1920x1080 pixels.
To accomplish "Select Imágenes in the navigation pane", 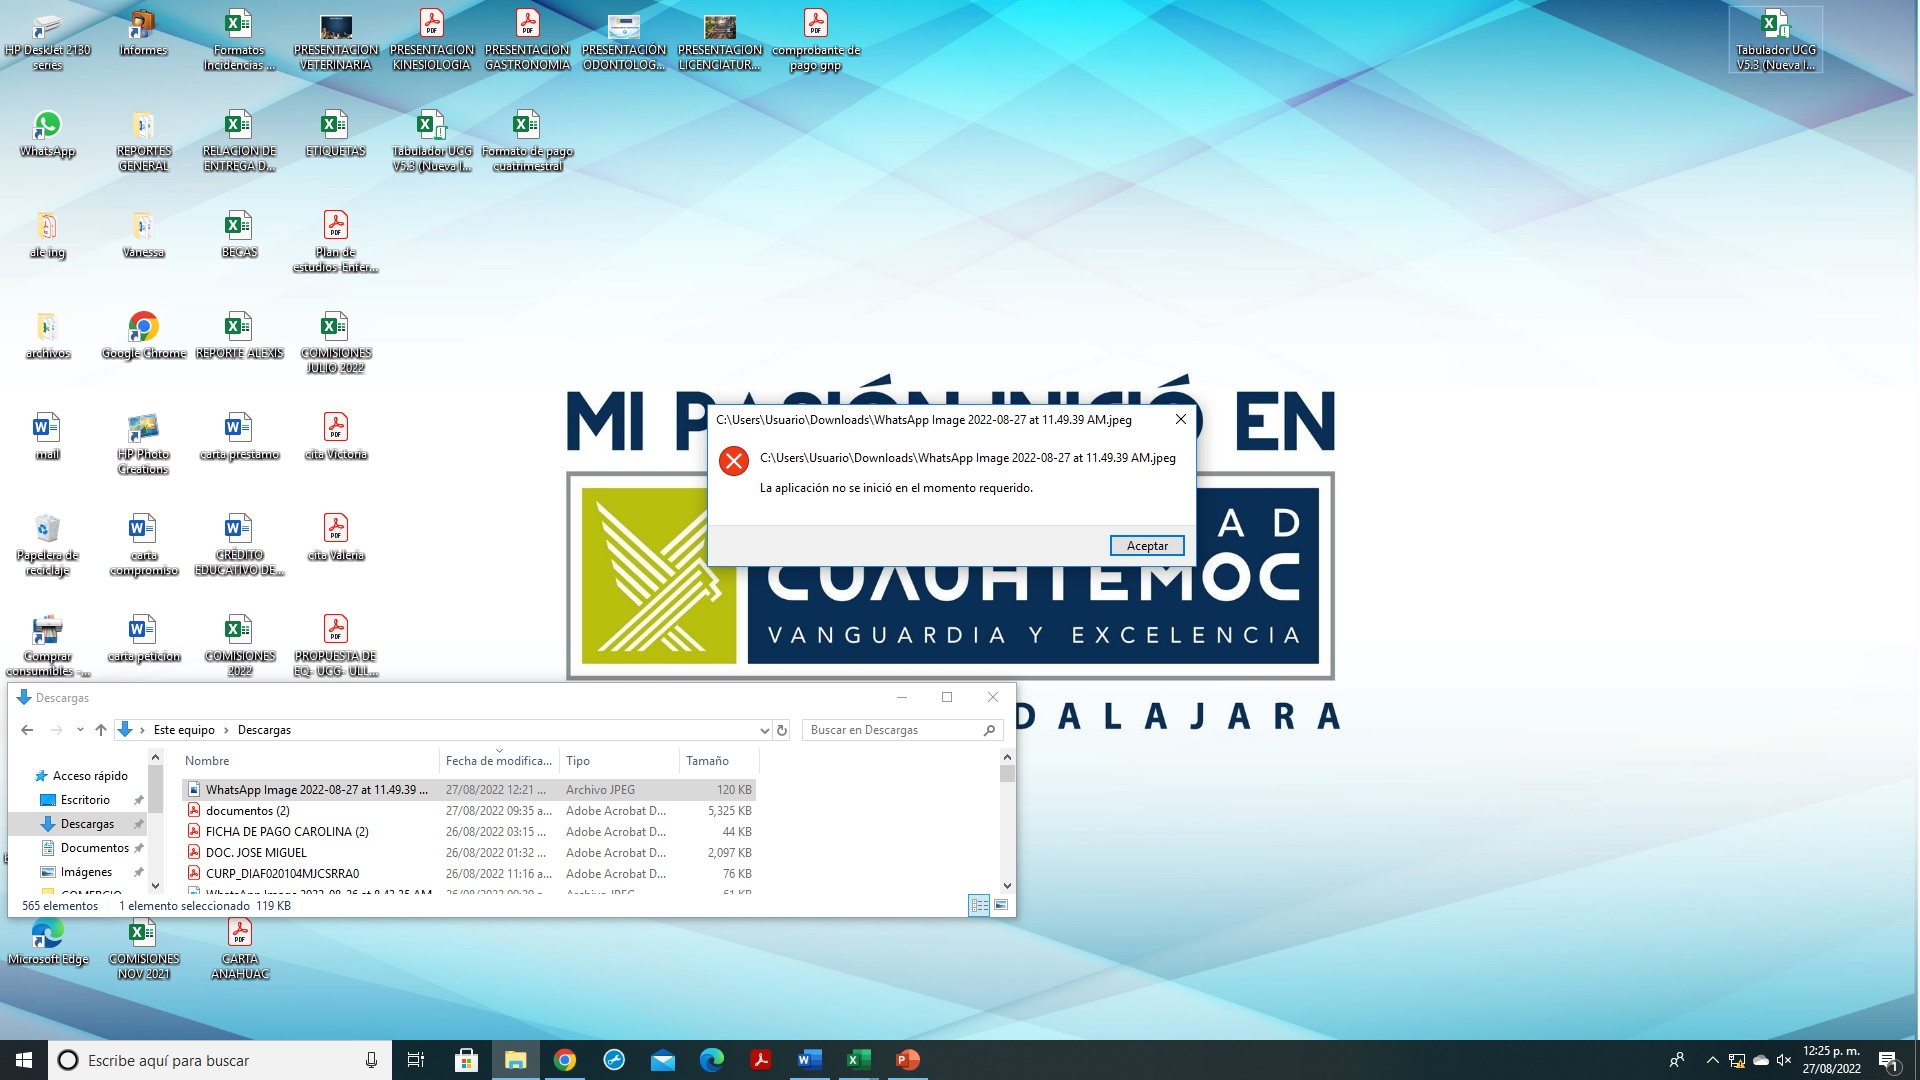I will [x=86, y=872].
